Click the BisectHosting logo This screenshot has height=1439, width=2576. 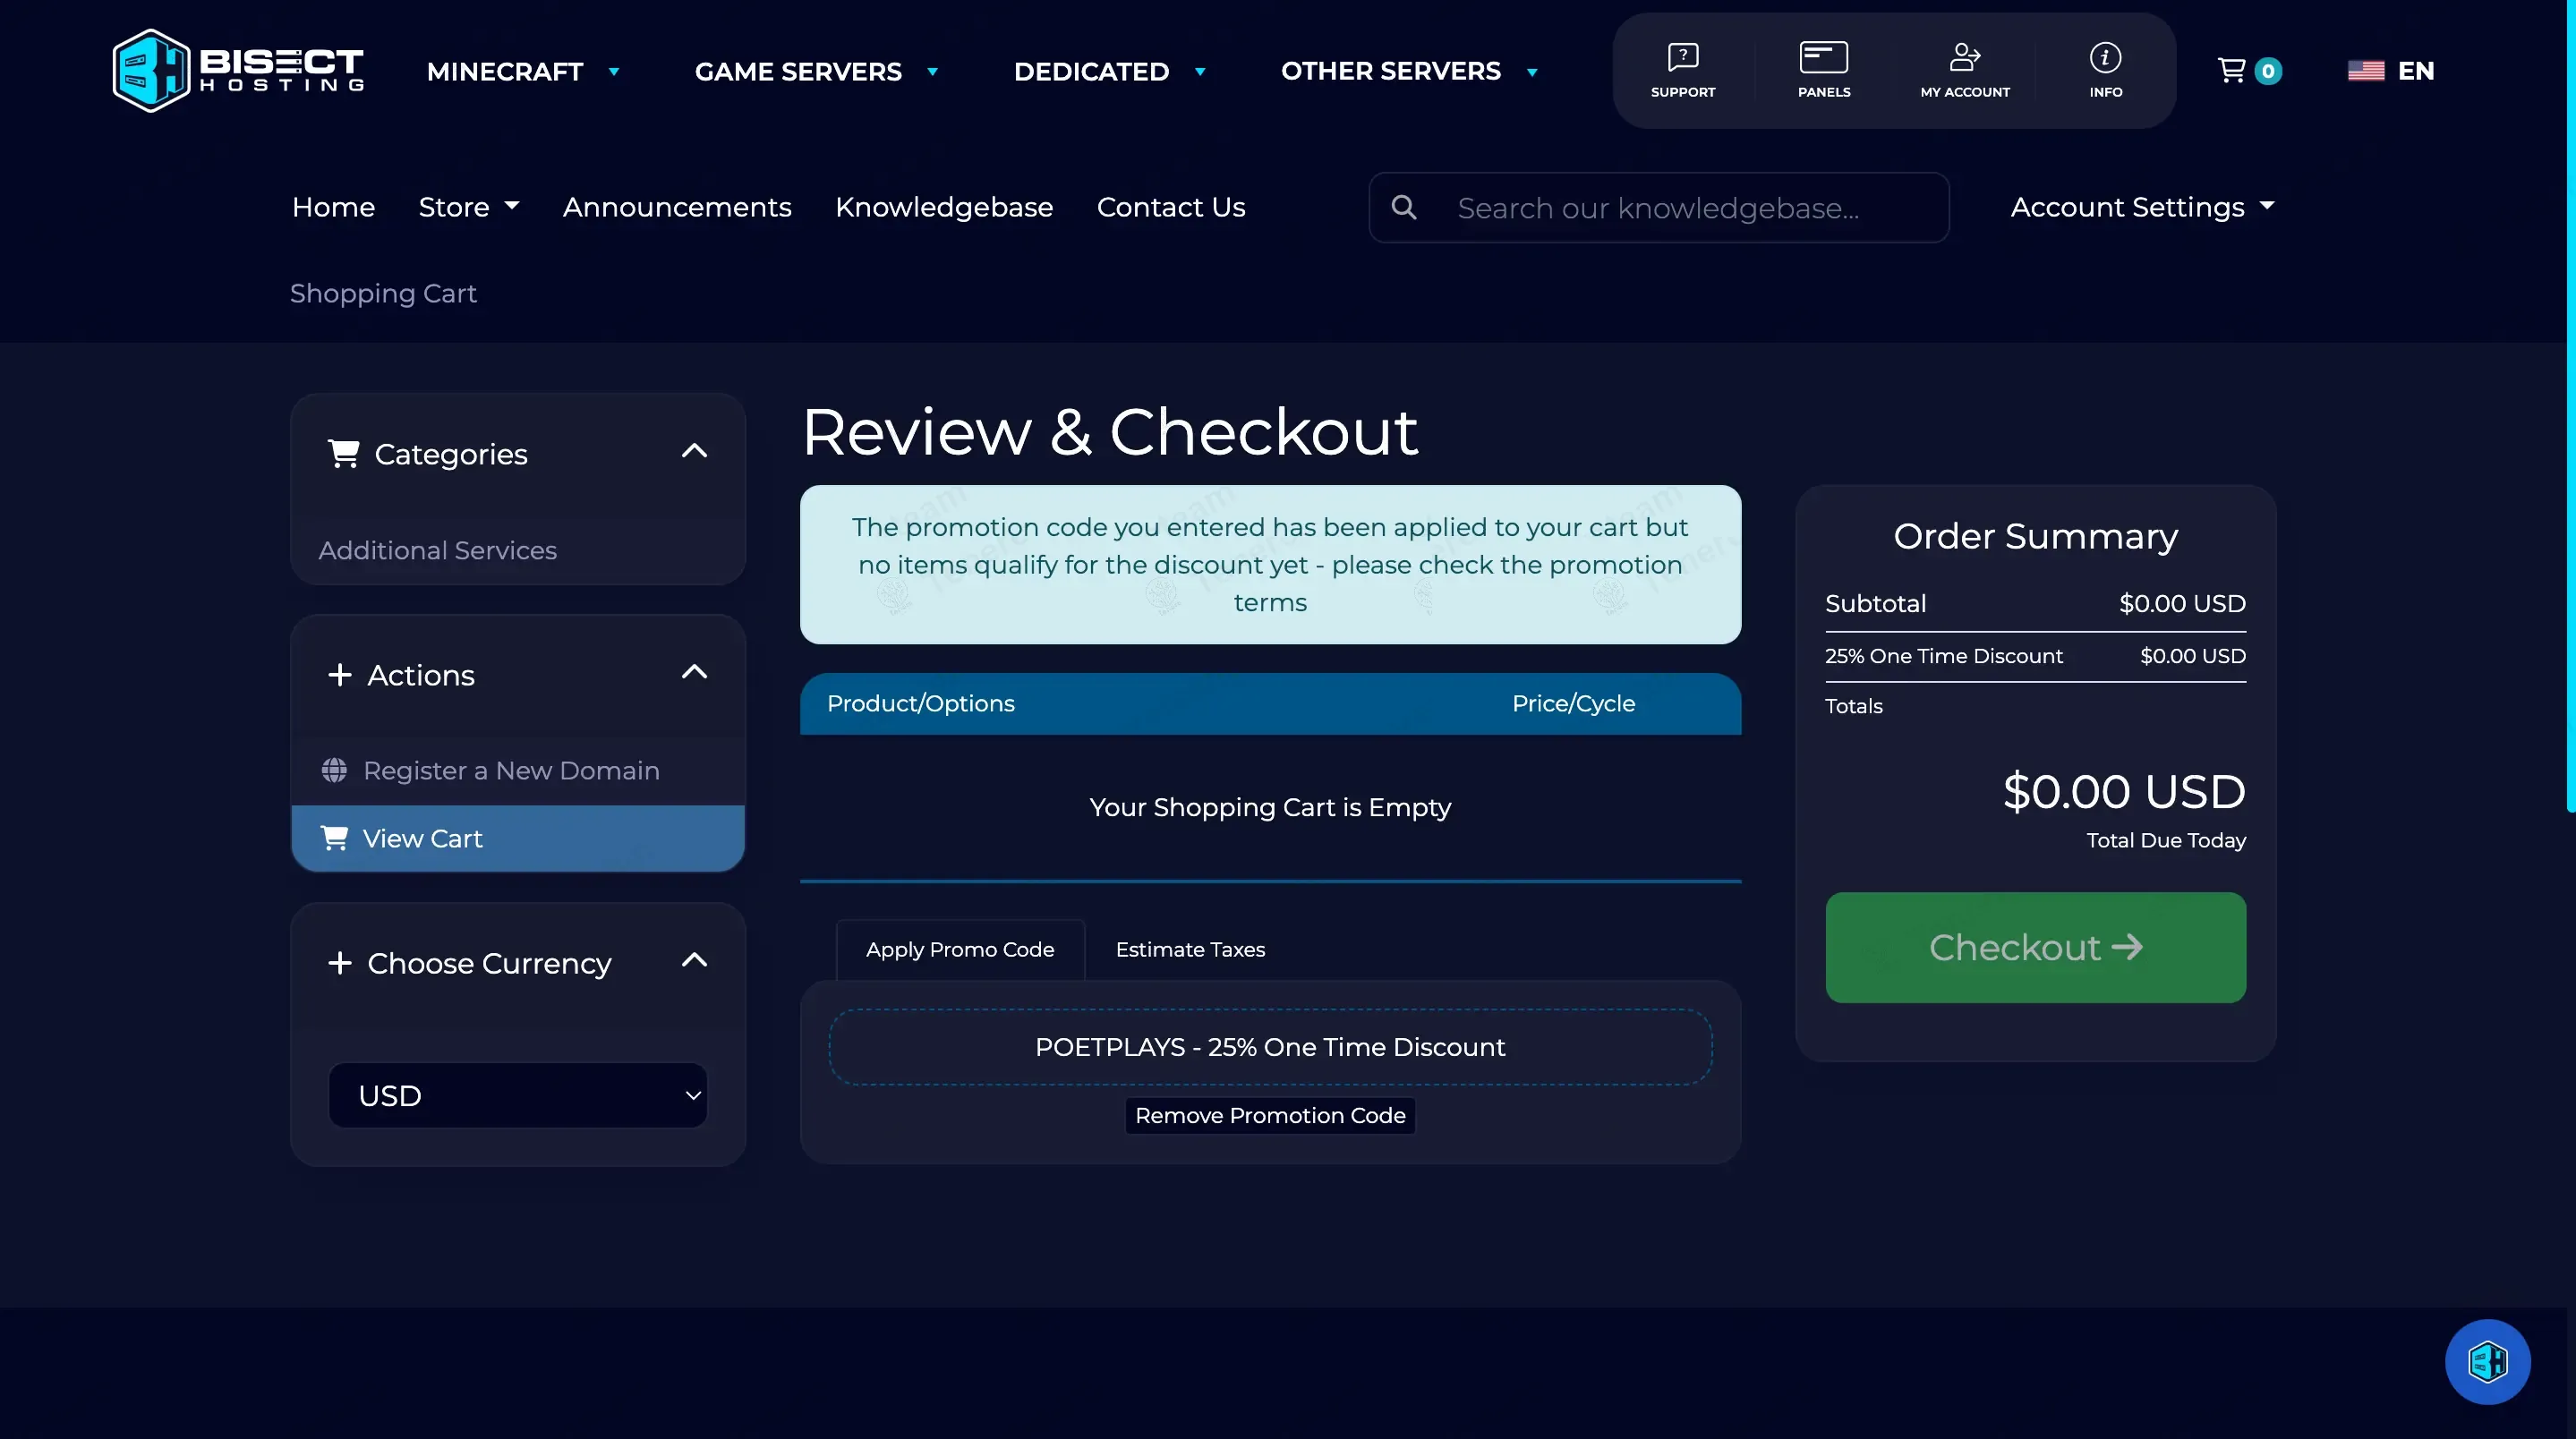pos(237,70)
